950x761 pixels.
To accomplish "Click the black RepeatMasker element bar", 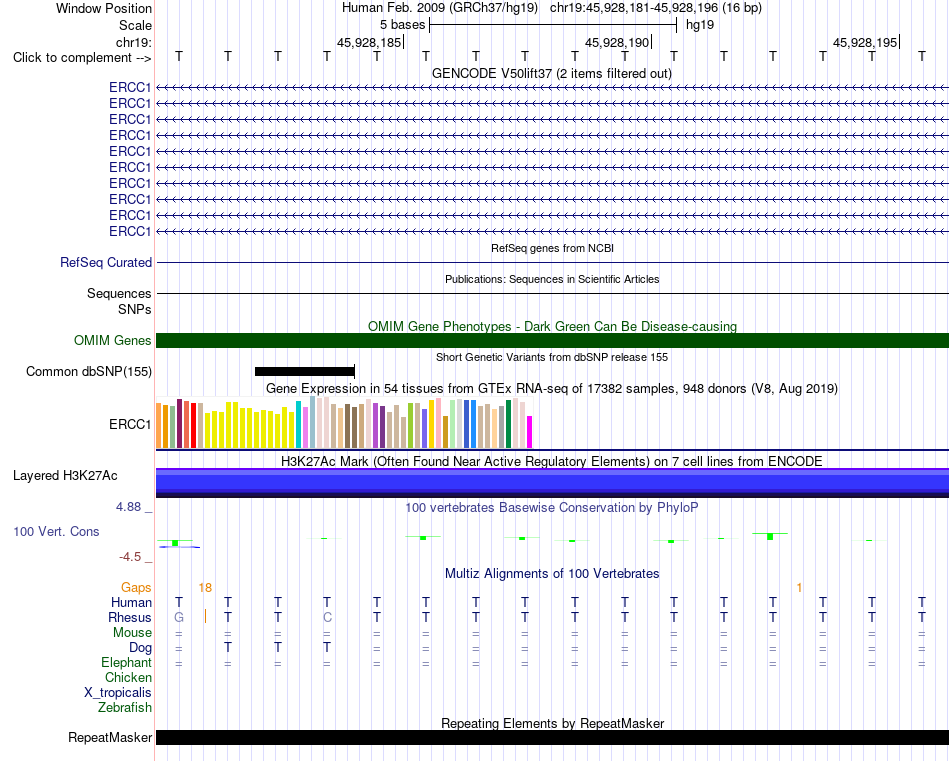I will click(x=552, y=737).
